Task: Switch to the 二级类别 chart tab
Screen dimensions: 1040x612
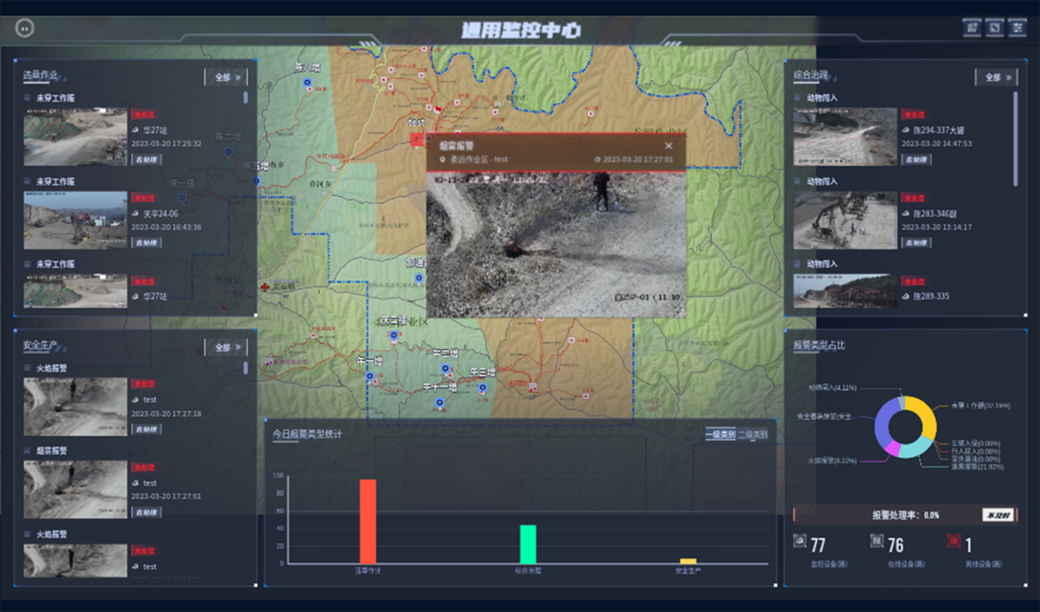Action: coord(753,435)
